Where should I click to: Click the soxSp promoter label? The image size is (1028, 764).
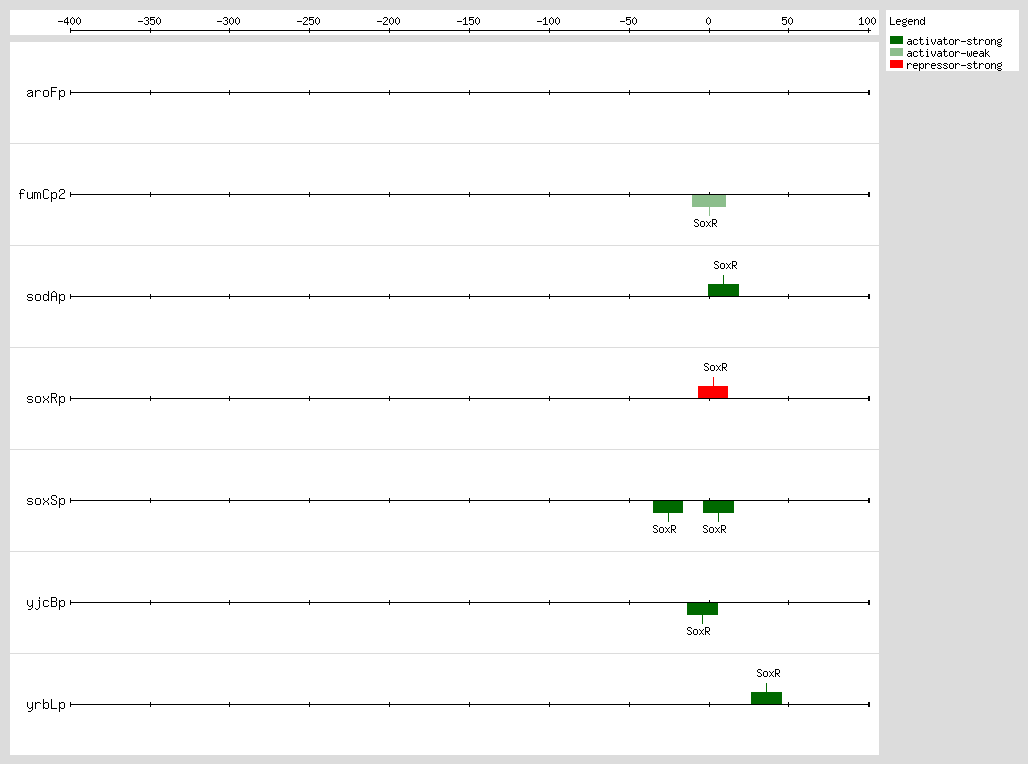46,501
